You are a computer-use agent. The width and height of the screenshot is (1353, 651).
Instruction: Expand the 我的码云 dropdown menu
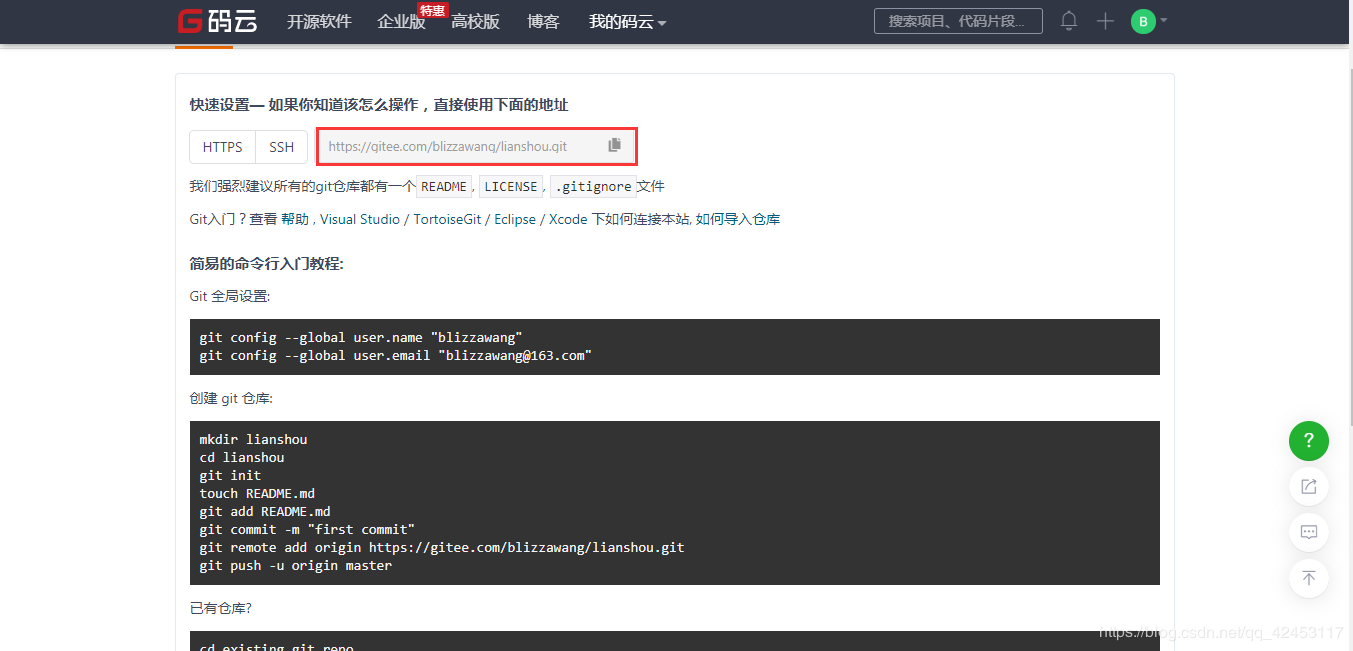[x=627, y=22]
